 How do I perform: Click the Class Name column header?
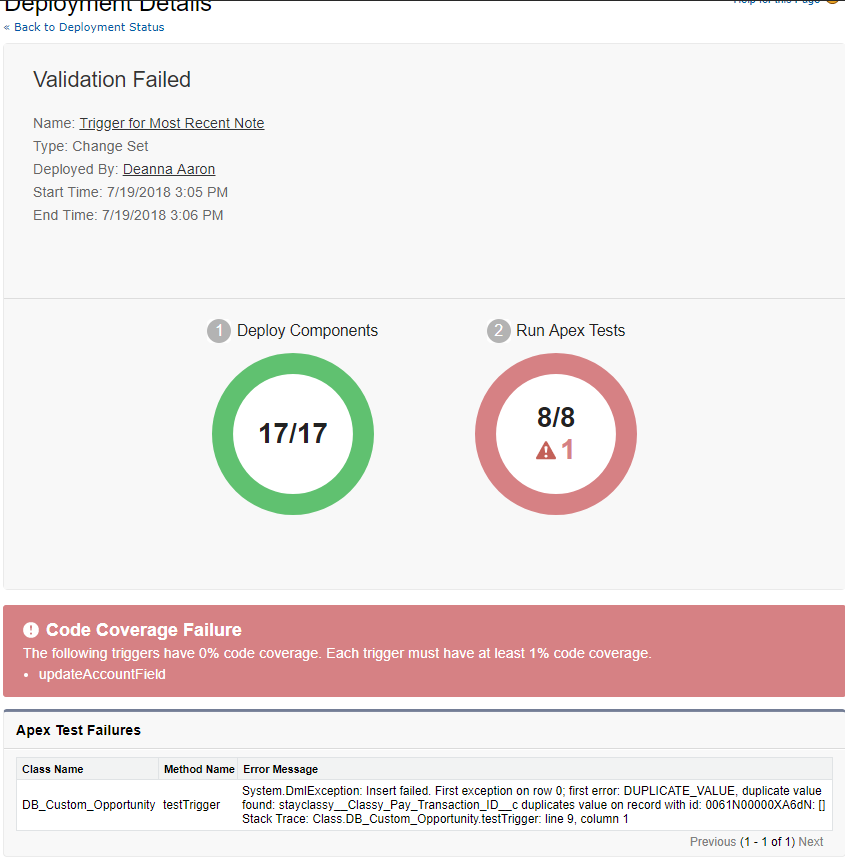(53, 769)
